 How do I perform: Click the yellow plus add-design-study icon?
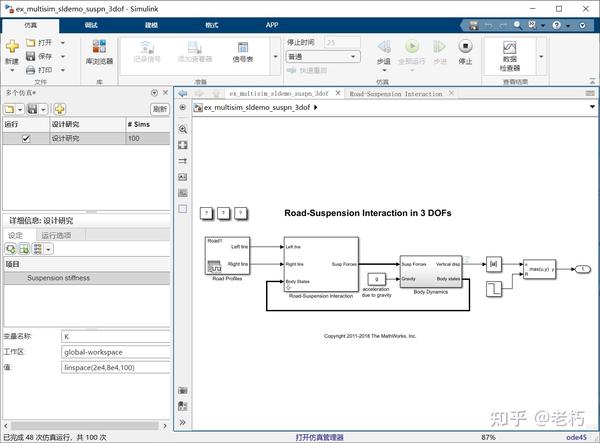tap(59, 109)
